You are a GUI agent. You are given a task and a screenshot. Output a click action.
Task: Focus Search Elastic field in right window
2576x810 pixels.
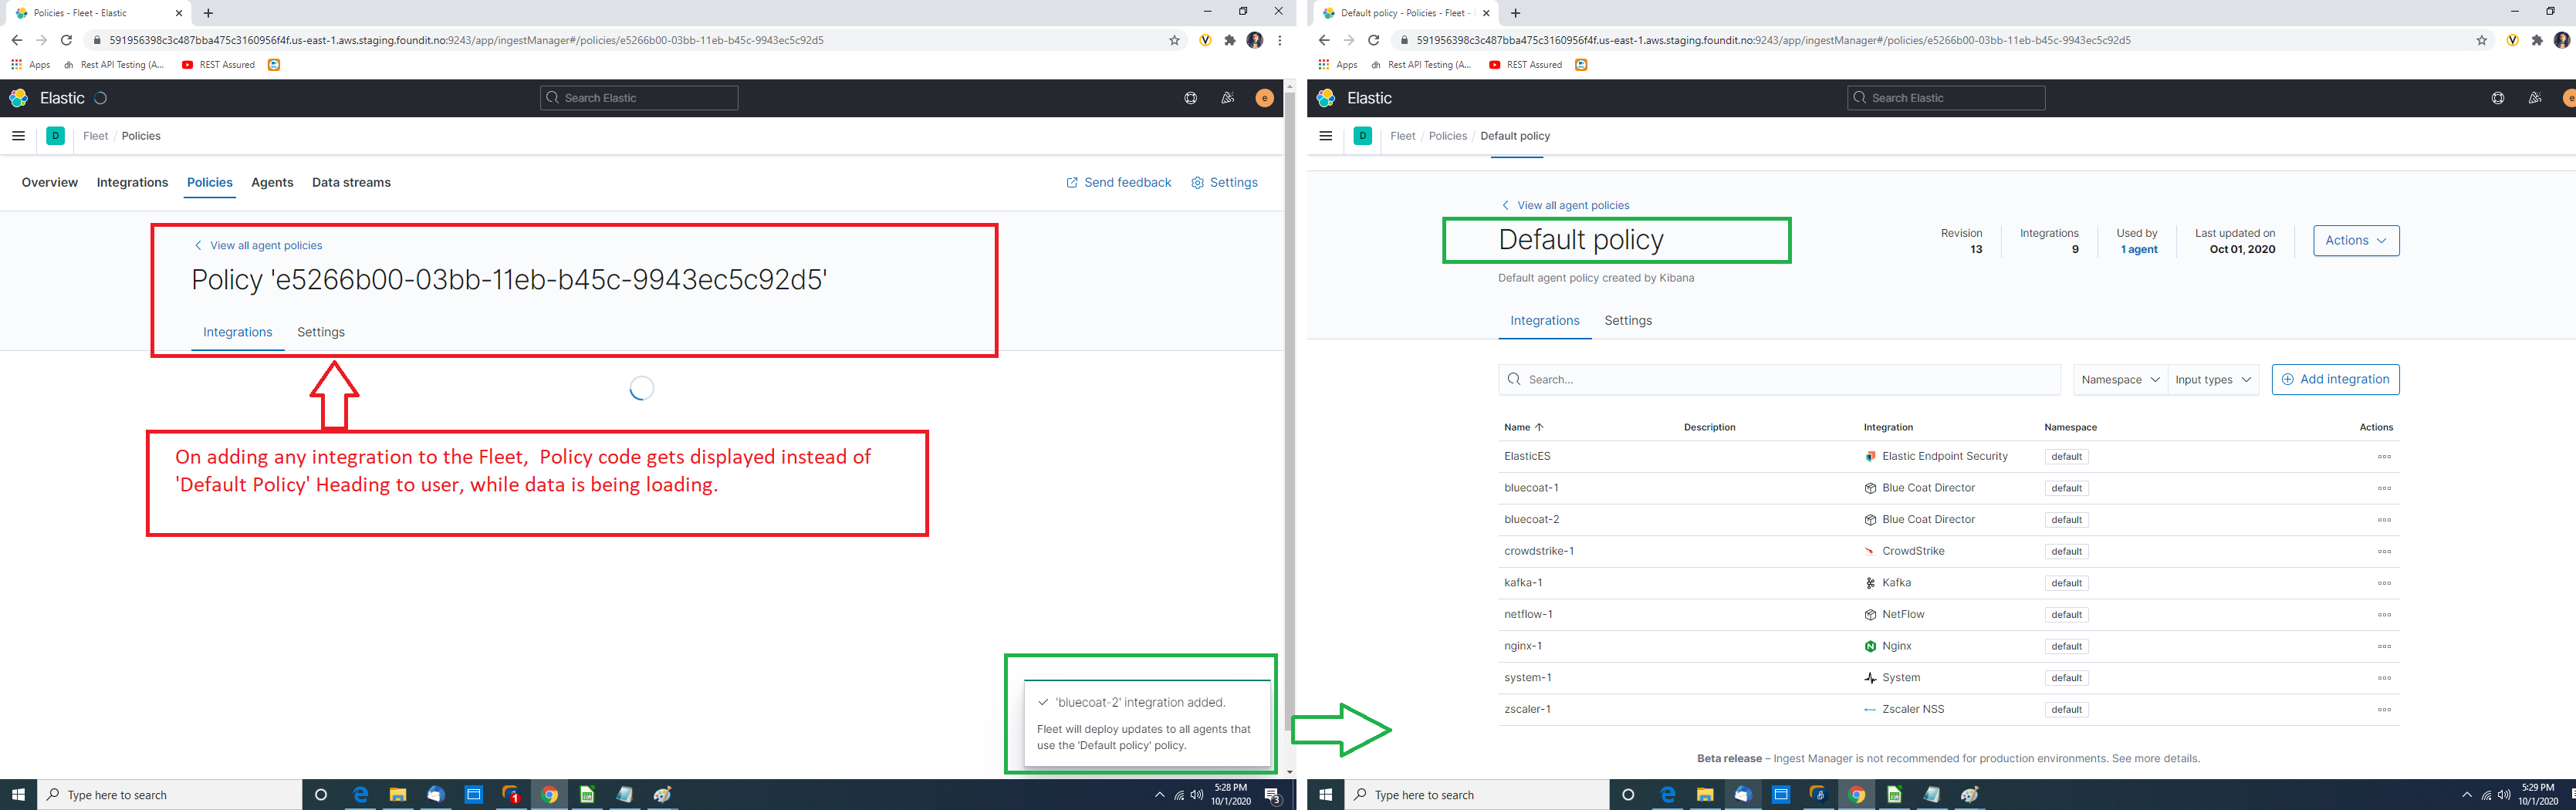pos(1946,98)
